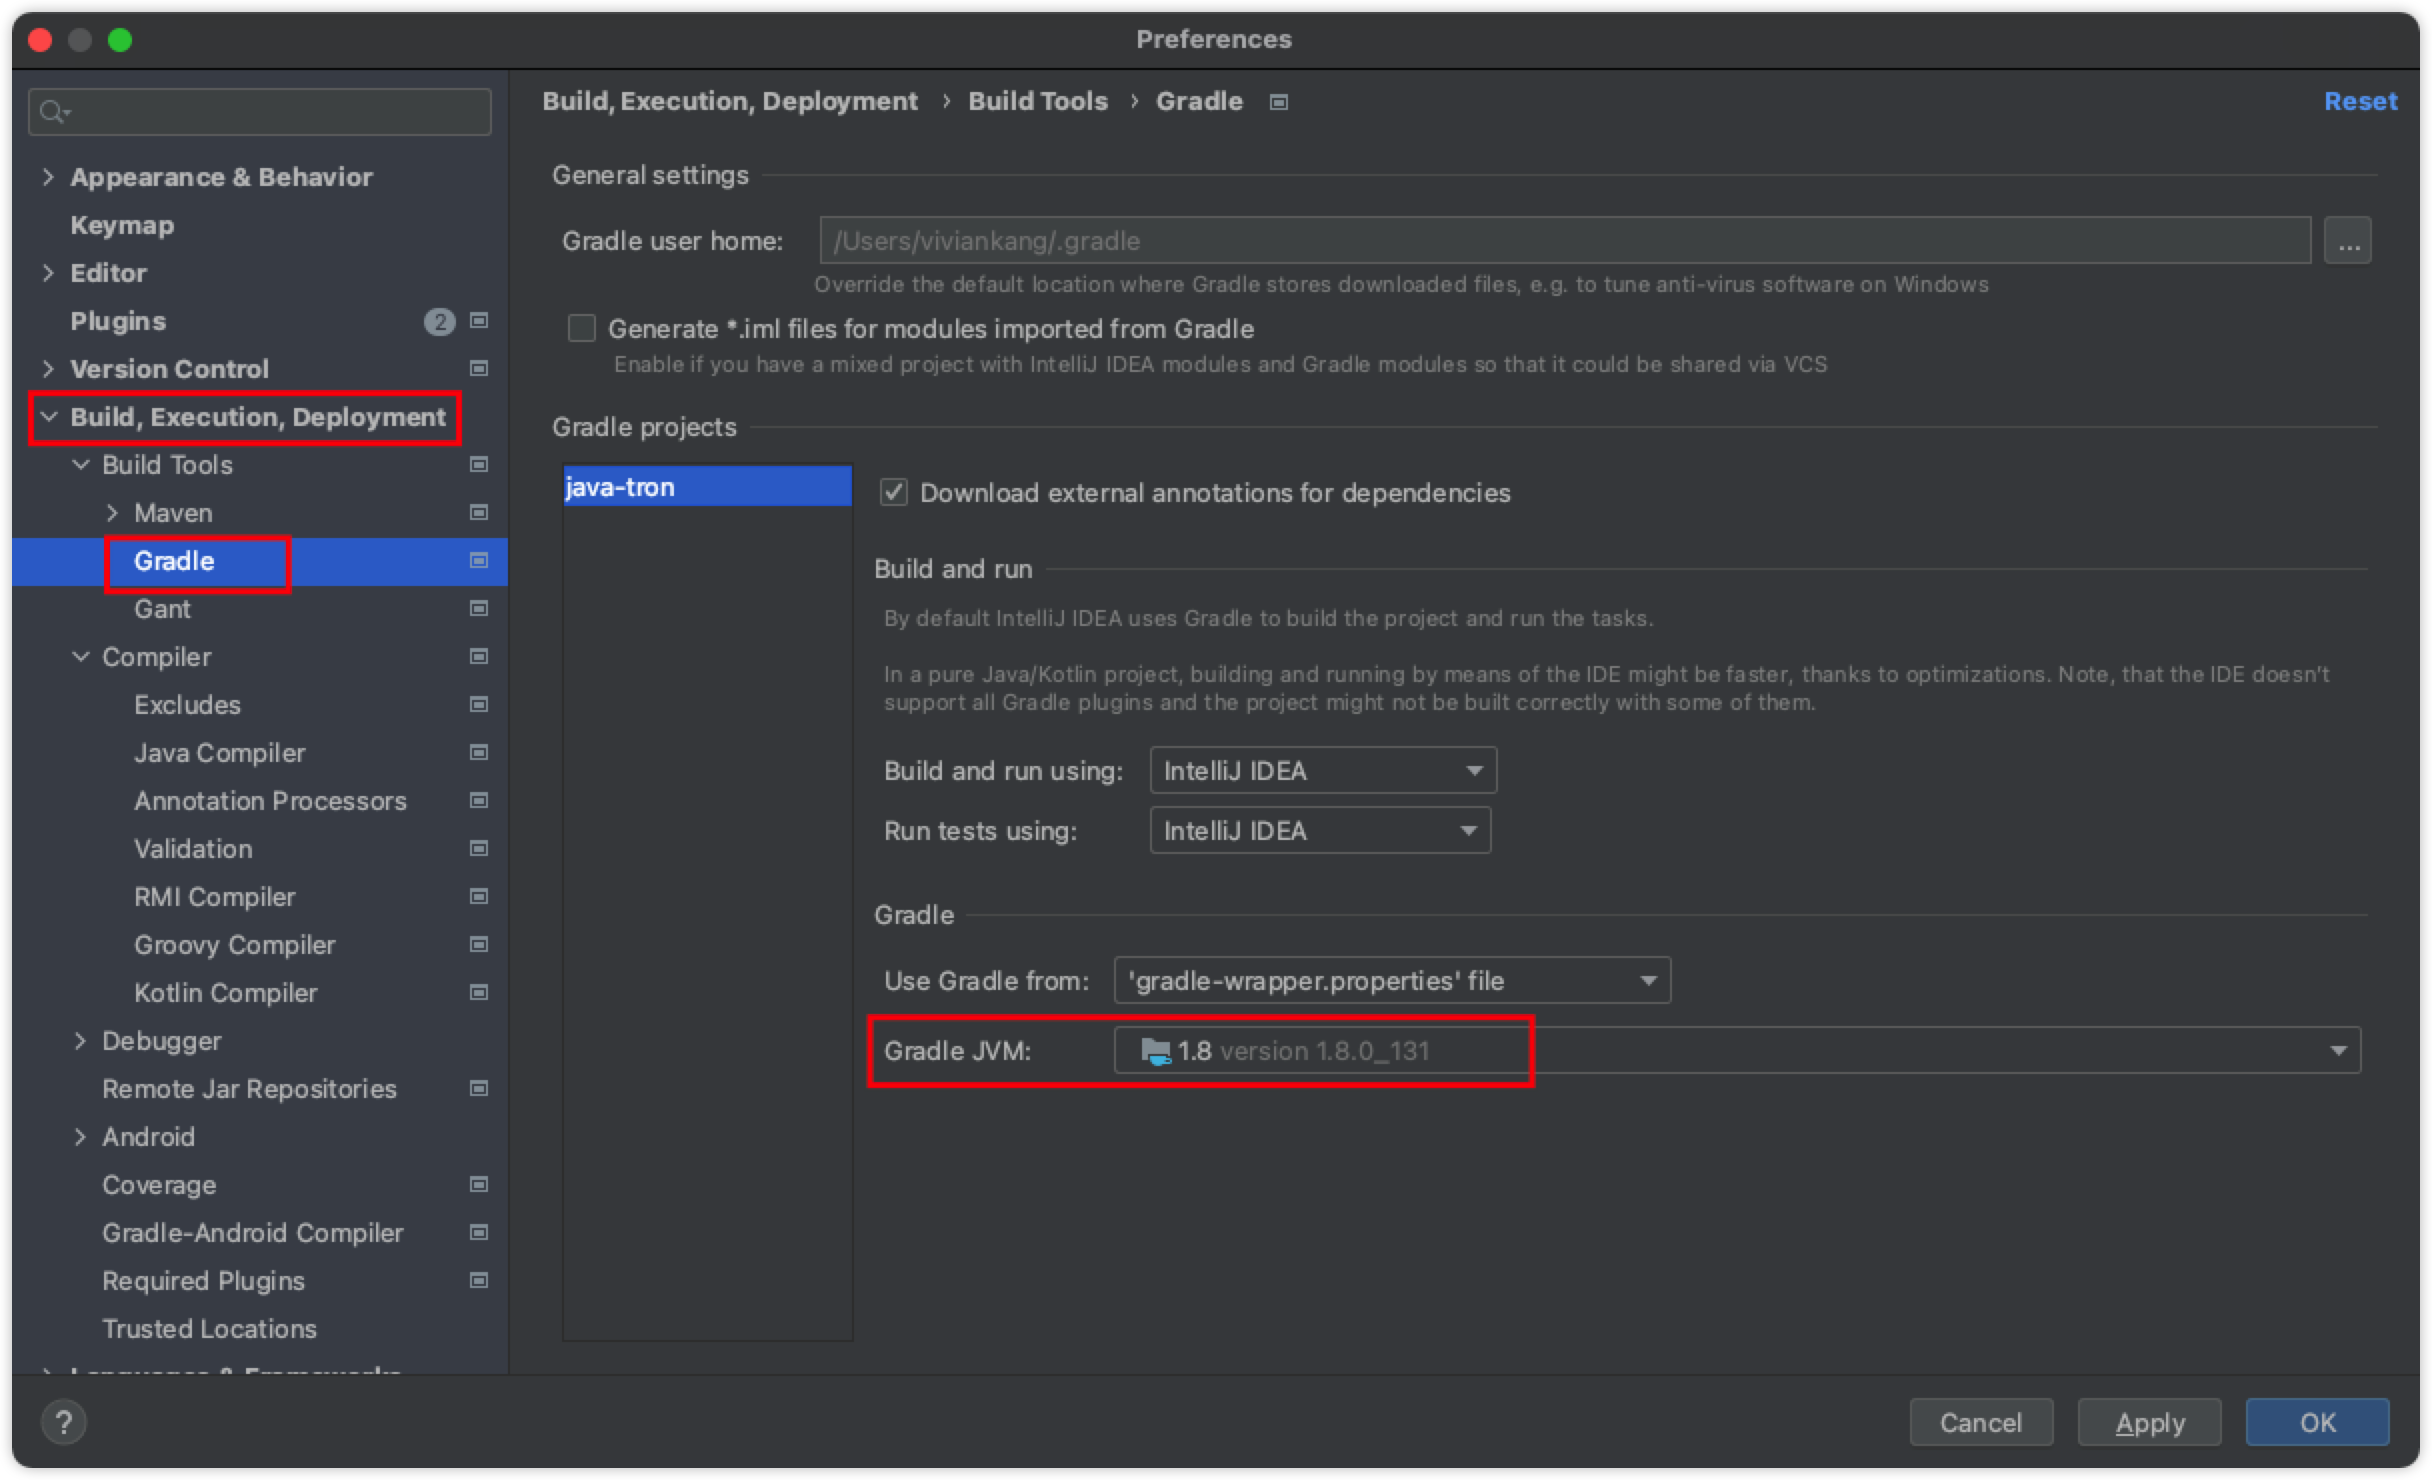Click project-level icon beside Java Compiler
This screenshot has height=1480, width=2432.
479,753
